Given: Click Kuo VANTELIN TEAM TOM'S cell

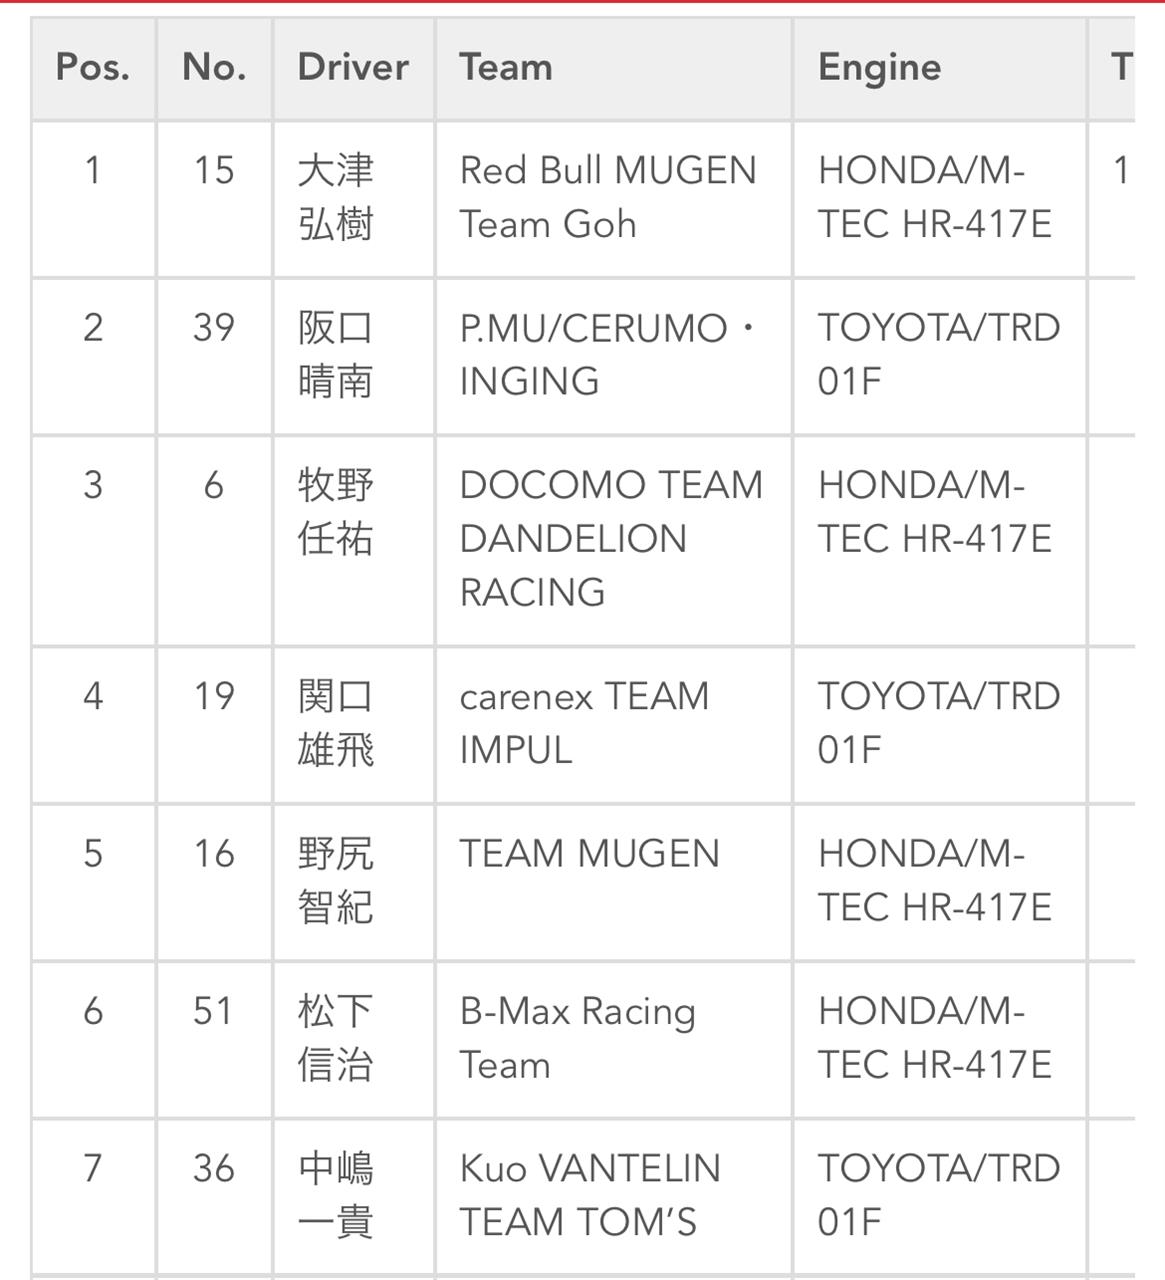Looking at the screenshot, I should (614, 1197).
